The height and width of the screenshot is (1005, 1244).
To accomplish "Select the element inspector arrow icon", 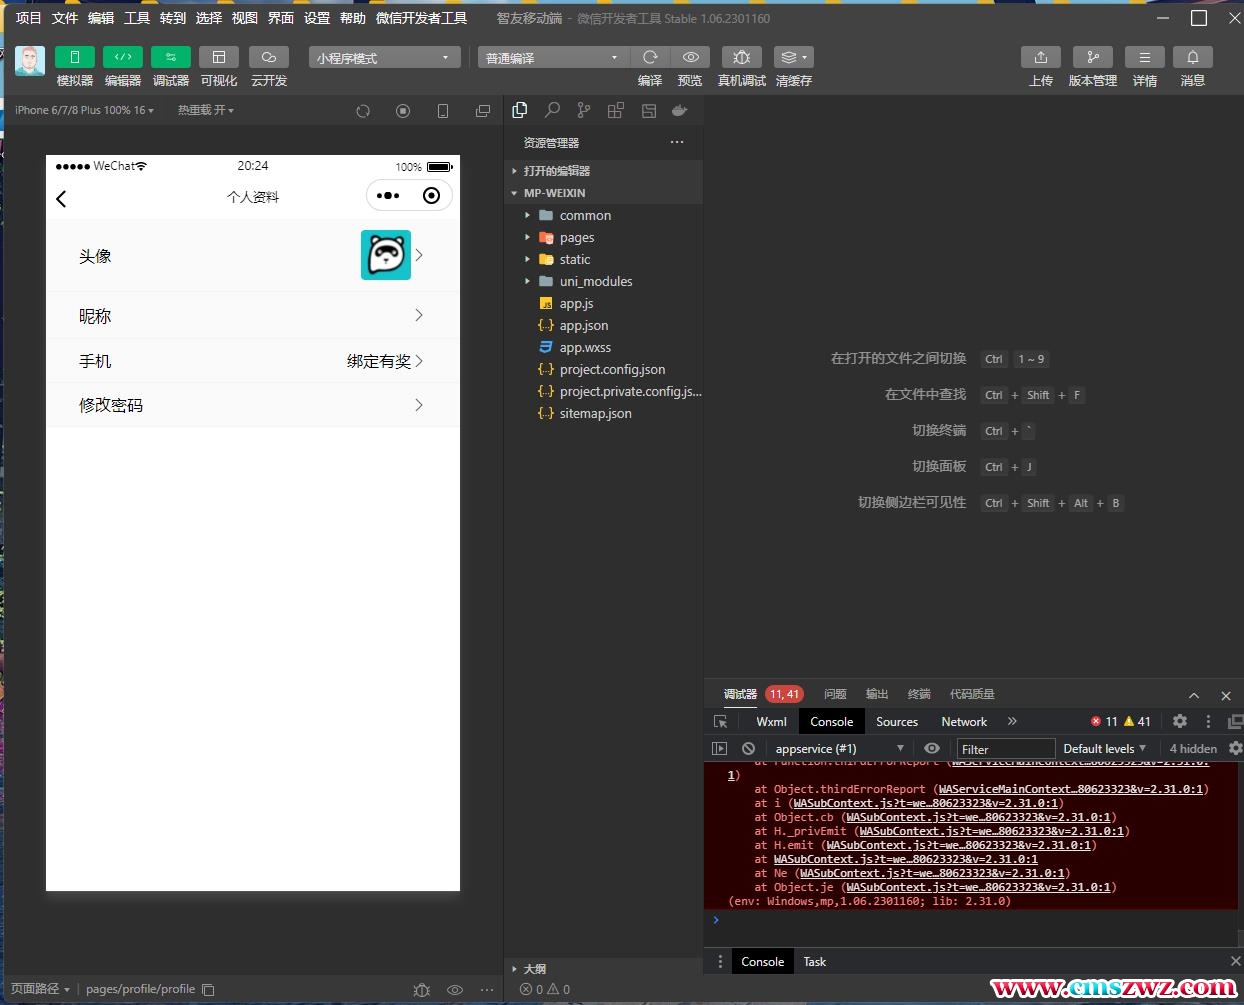I will click(x=720, y=721).
